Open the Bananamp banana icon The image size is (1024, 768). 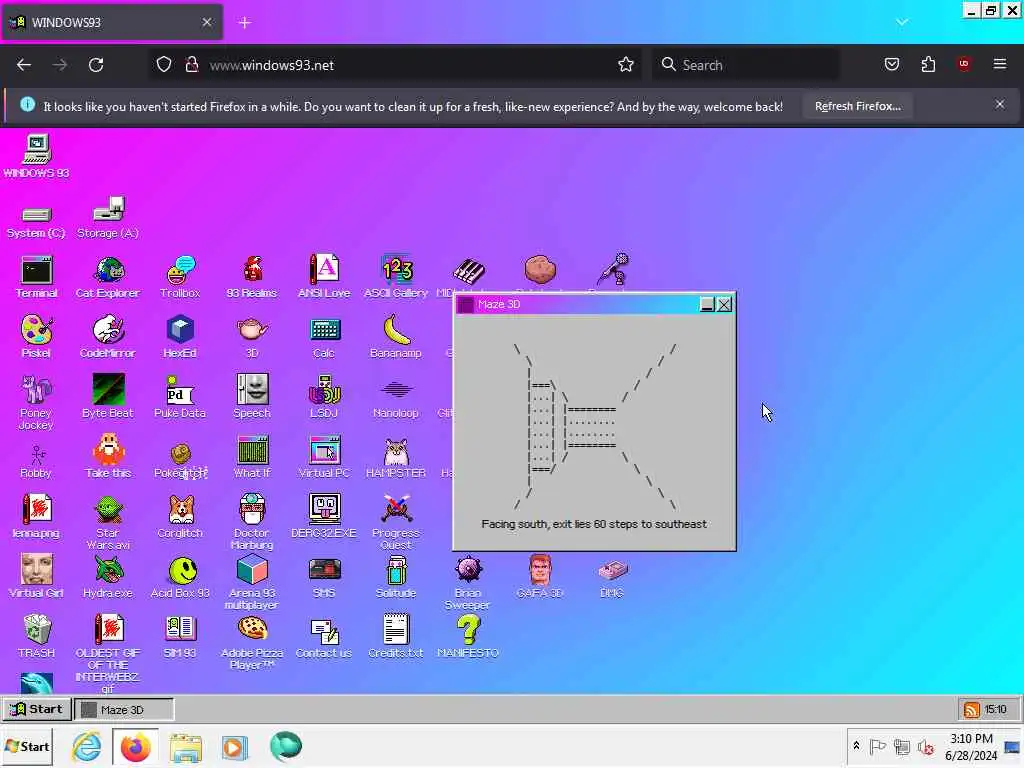(x=396, y=337)
